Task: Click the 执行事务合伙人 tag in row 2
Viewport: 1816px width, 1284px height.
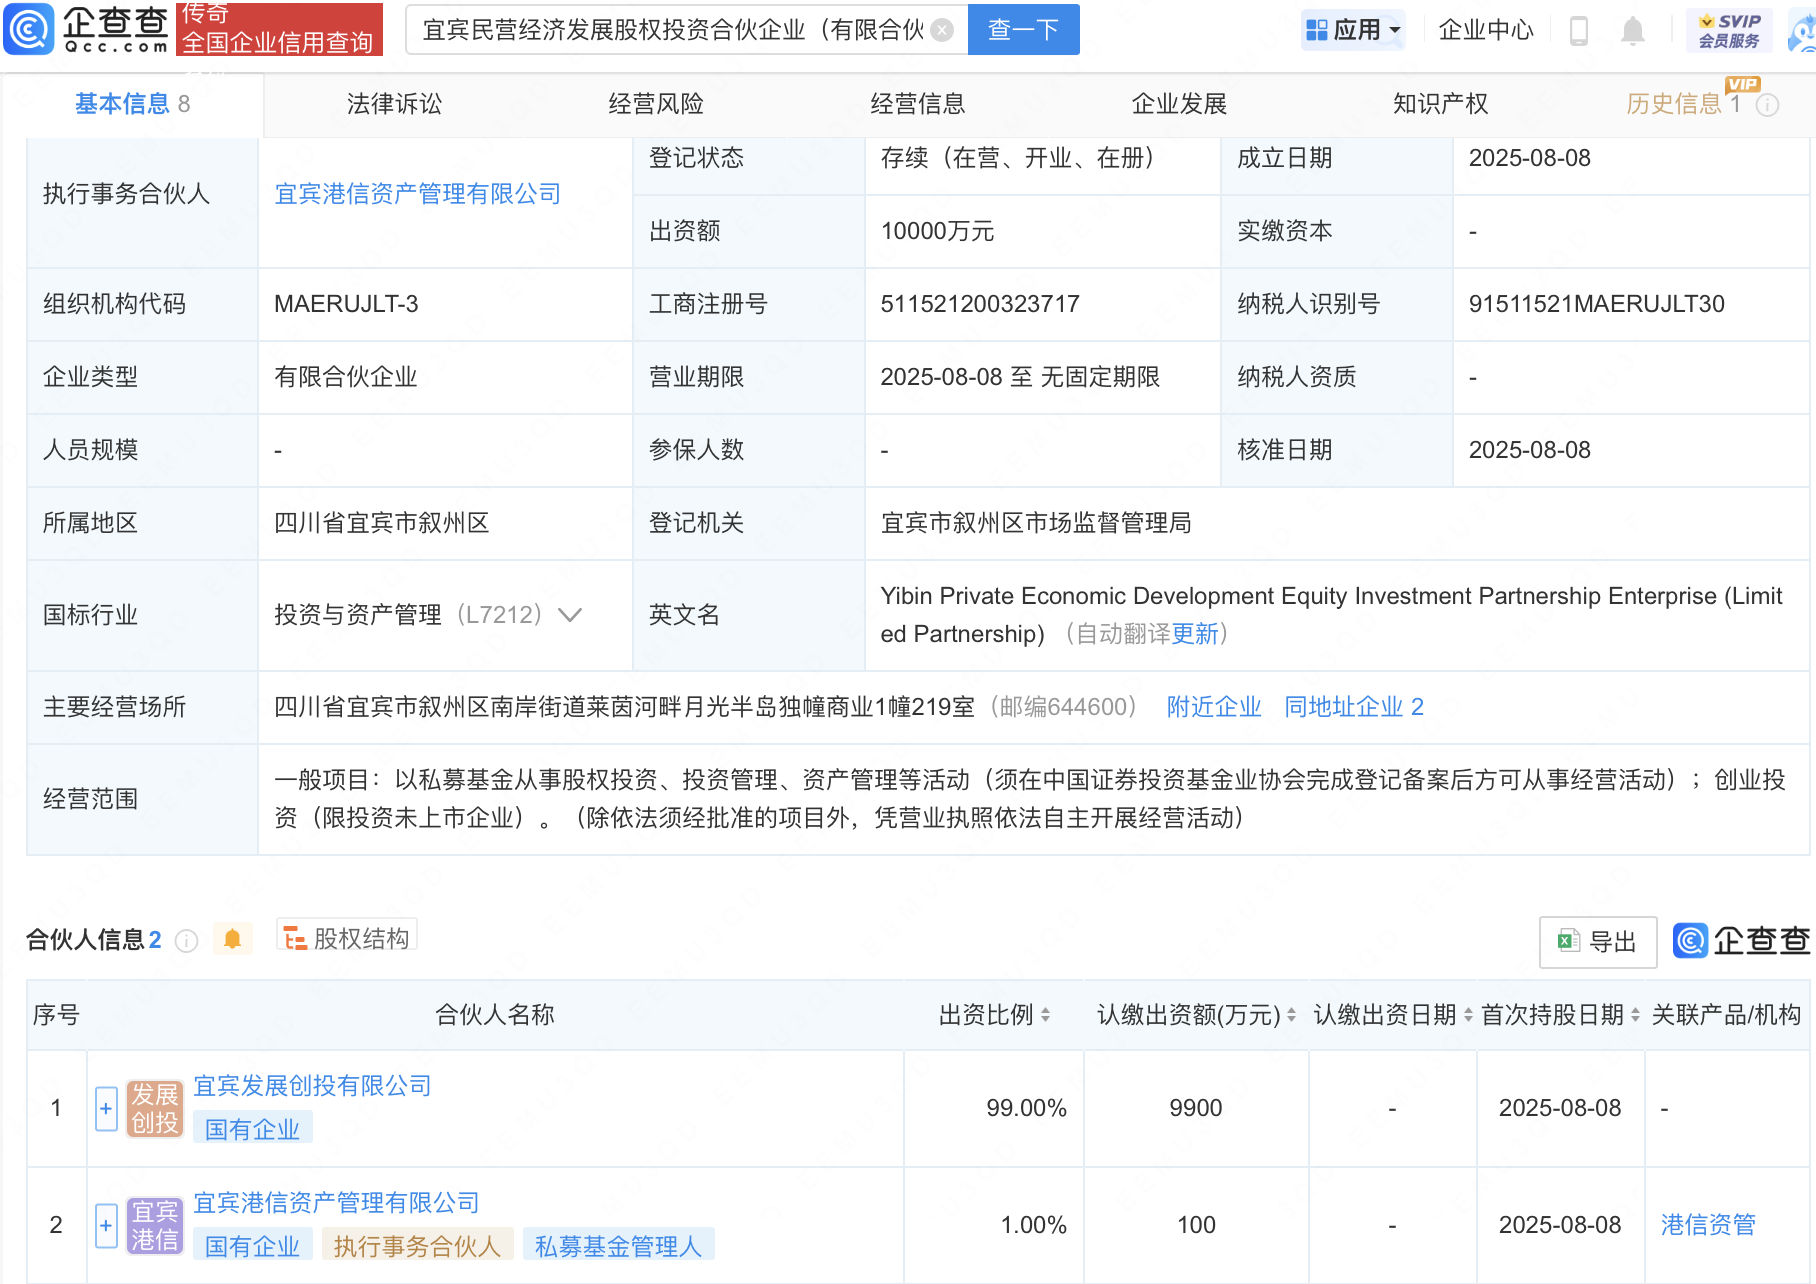Action: pyautogui.click(x=417, y=1247)
